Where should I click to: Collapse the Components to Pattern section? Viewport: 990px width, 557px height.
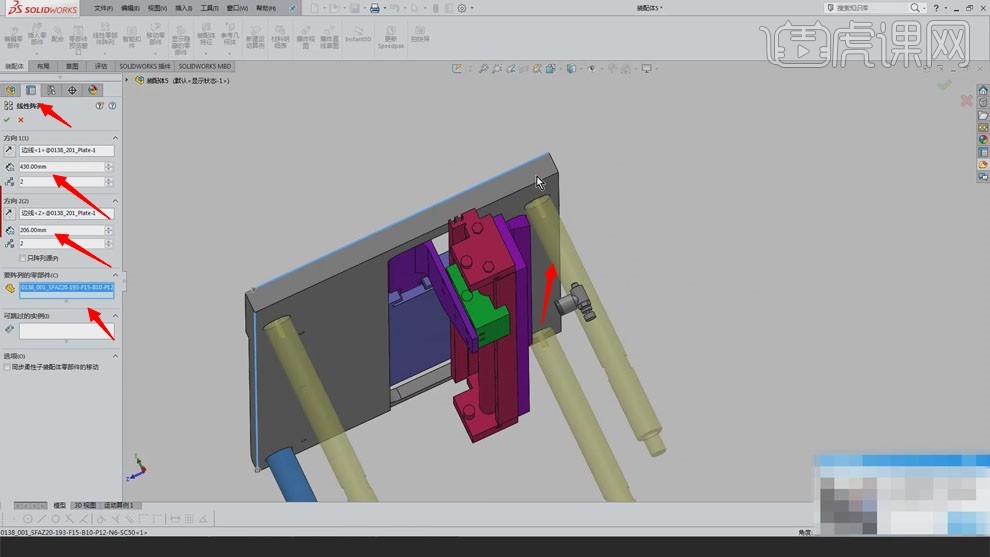tap(114, 275)
